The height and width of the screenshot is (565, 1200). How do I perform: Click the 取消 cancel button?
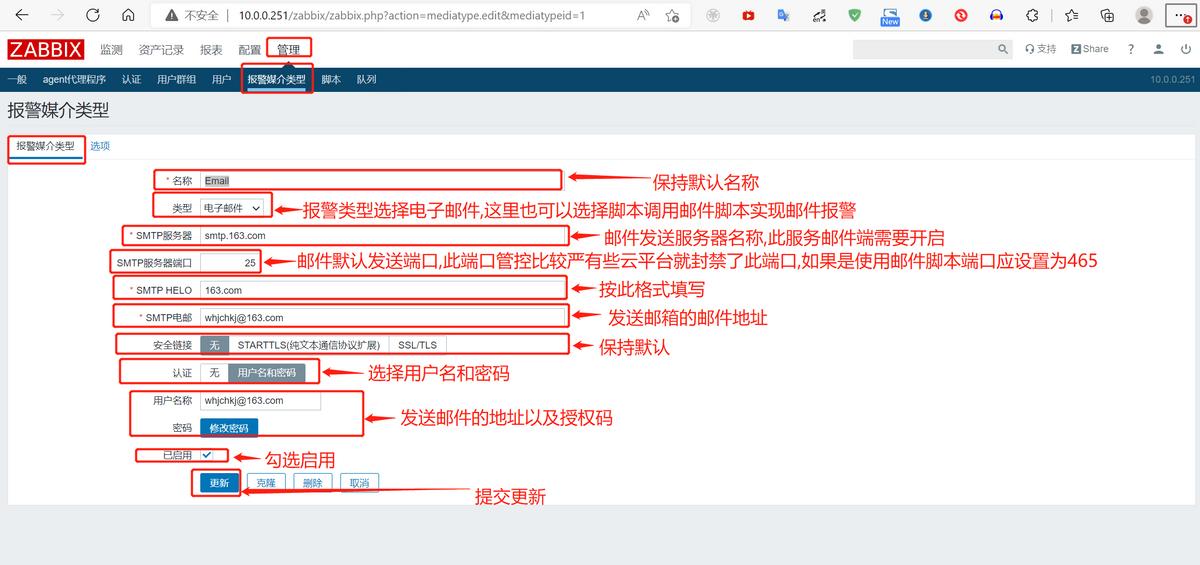359,483
